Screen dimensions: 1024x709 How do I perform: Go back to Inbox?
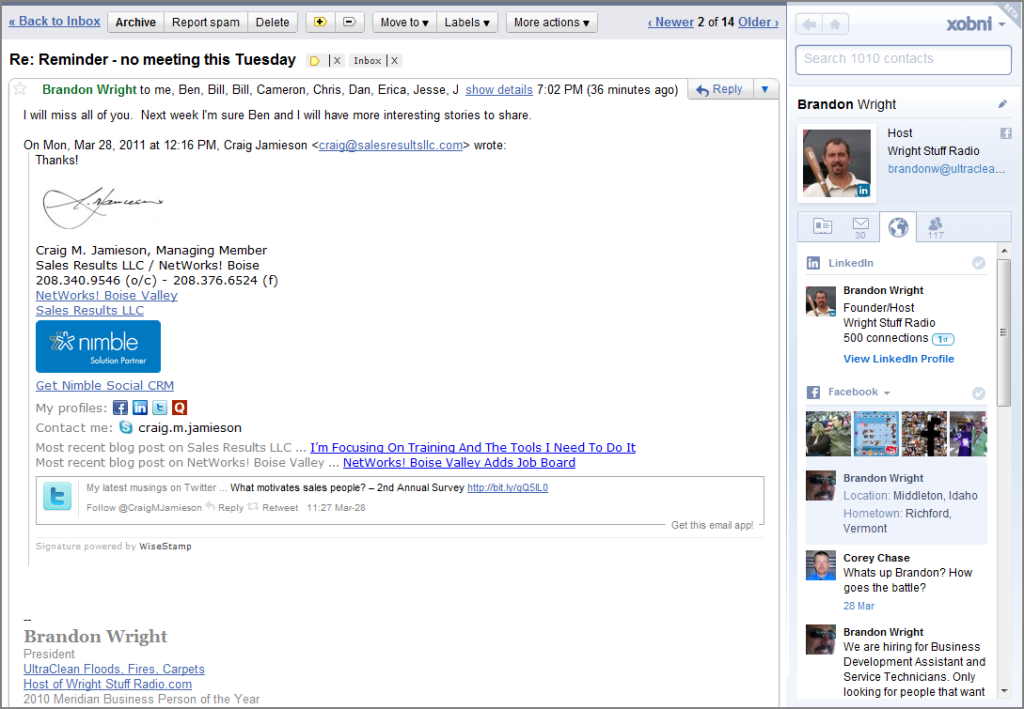coord(55,21)
